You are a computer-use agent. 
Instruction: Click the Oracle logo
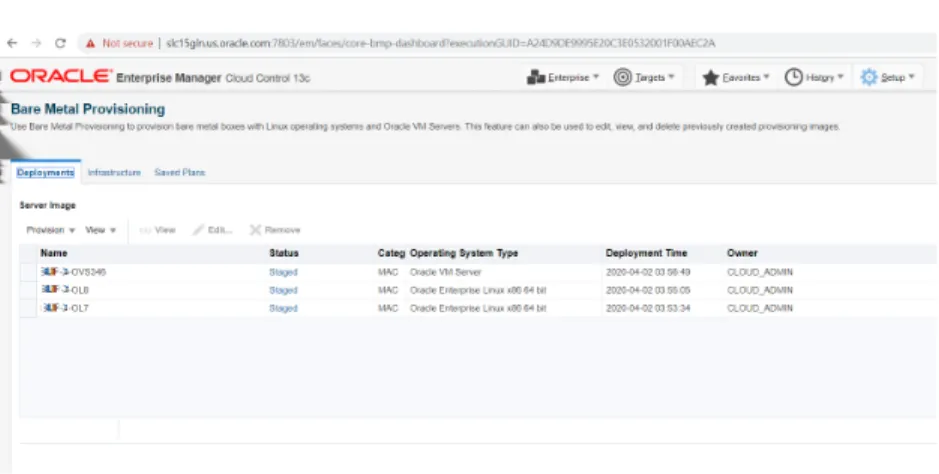[60, 77]
